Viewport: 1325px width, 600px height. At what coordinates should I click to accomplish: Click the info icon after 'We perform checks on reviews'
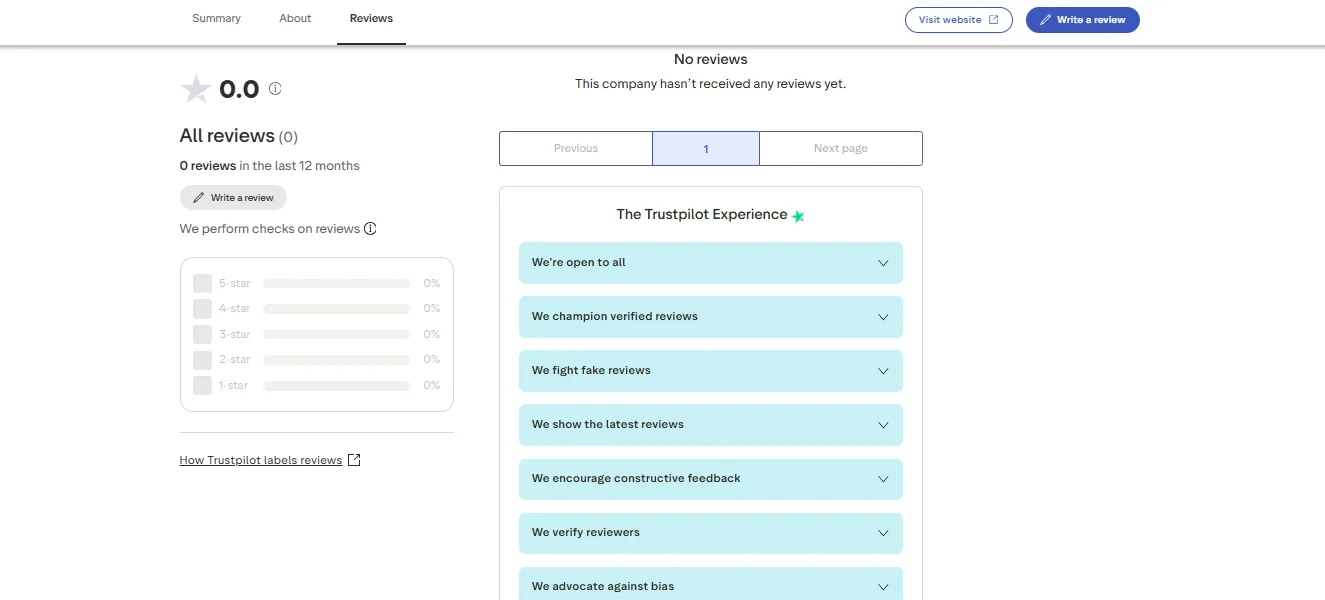[370, 229]
